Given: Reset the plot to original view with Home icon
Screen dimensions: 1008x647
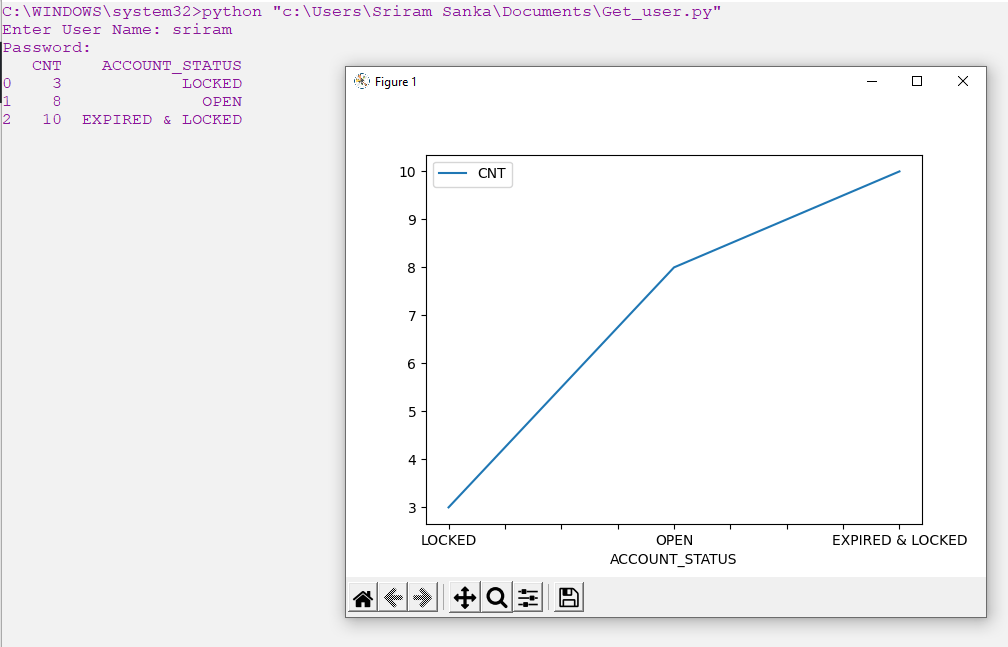Looking at the screenshot, I should pos(363,598).
